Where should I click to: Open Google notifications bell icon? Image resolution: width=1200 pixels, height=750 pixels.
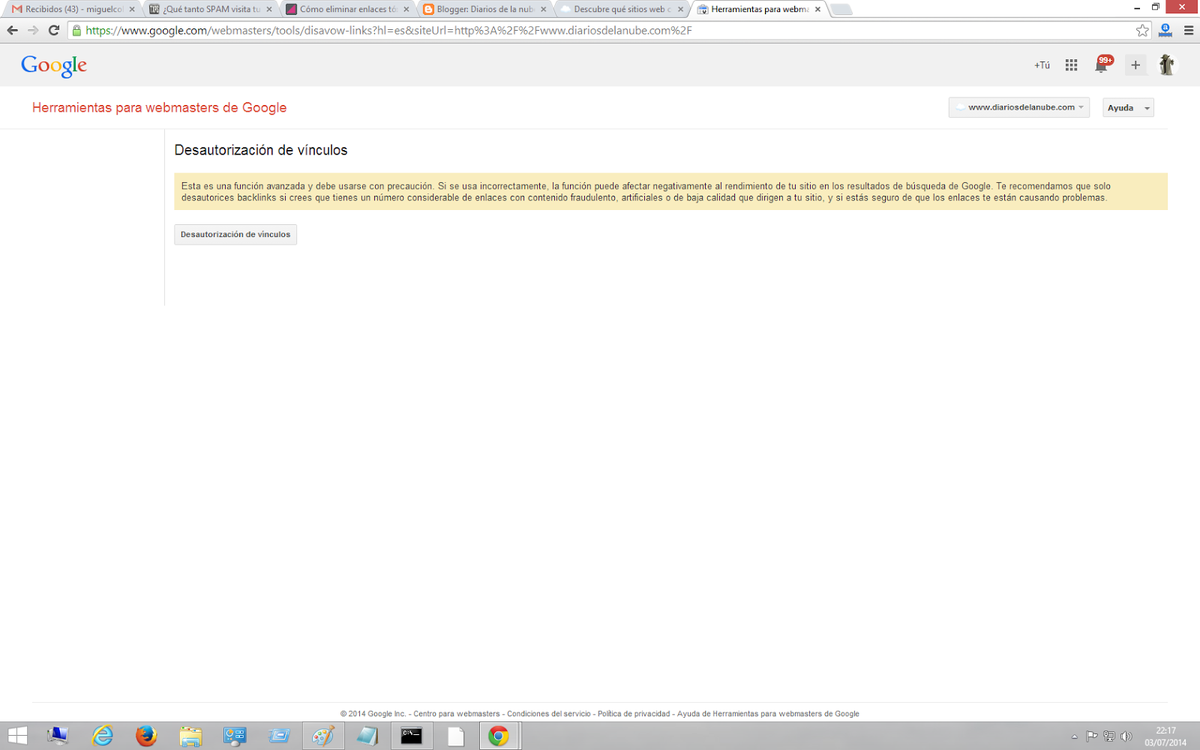(x=1102, y=65)
